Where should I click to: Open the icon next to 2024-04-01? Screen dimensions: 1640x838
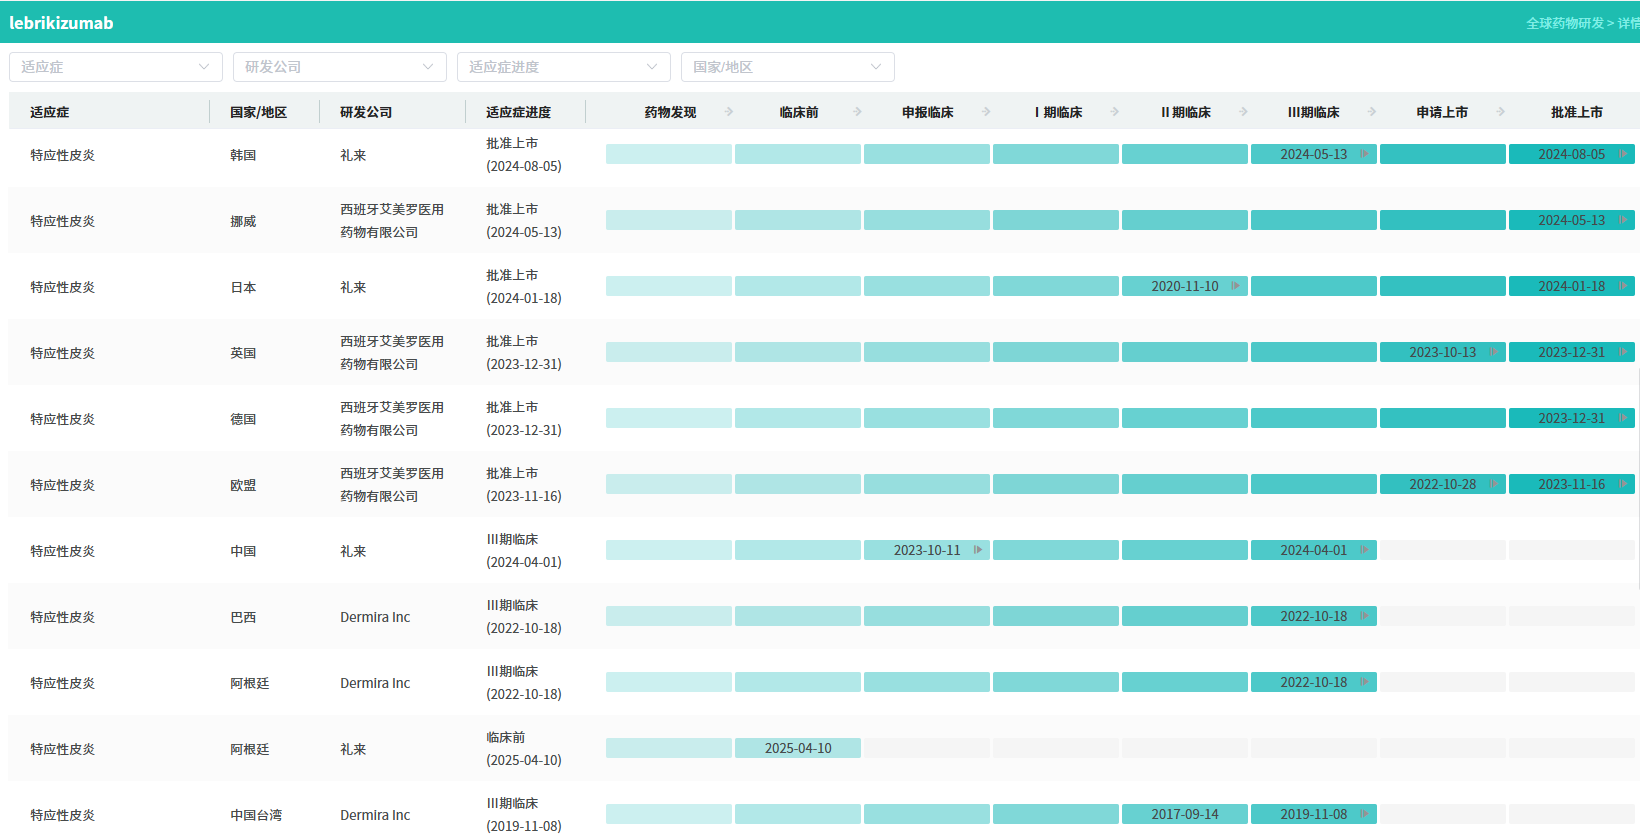pyautogui.click(x=1364, y=550)
